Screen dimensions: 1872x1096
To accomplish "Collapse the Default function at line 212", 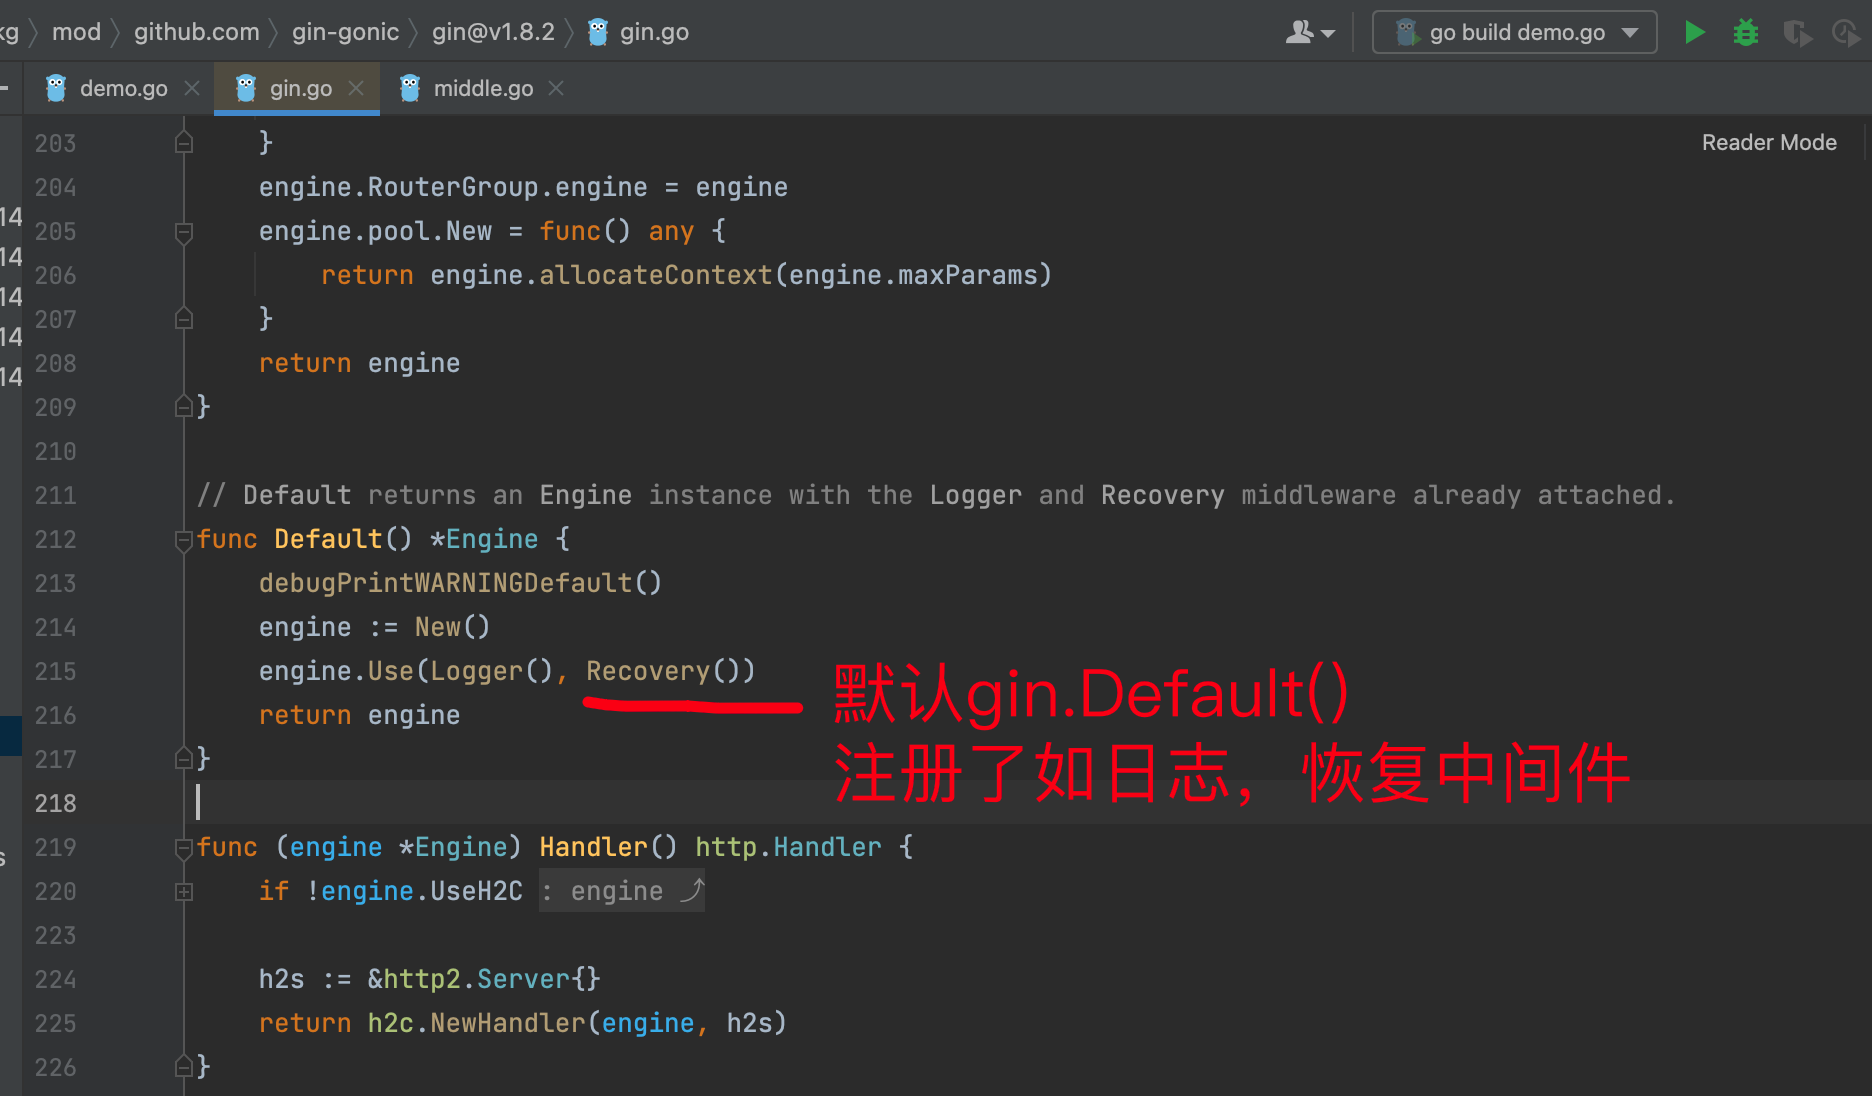I will [x=184, y=541].
